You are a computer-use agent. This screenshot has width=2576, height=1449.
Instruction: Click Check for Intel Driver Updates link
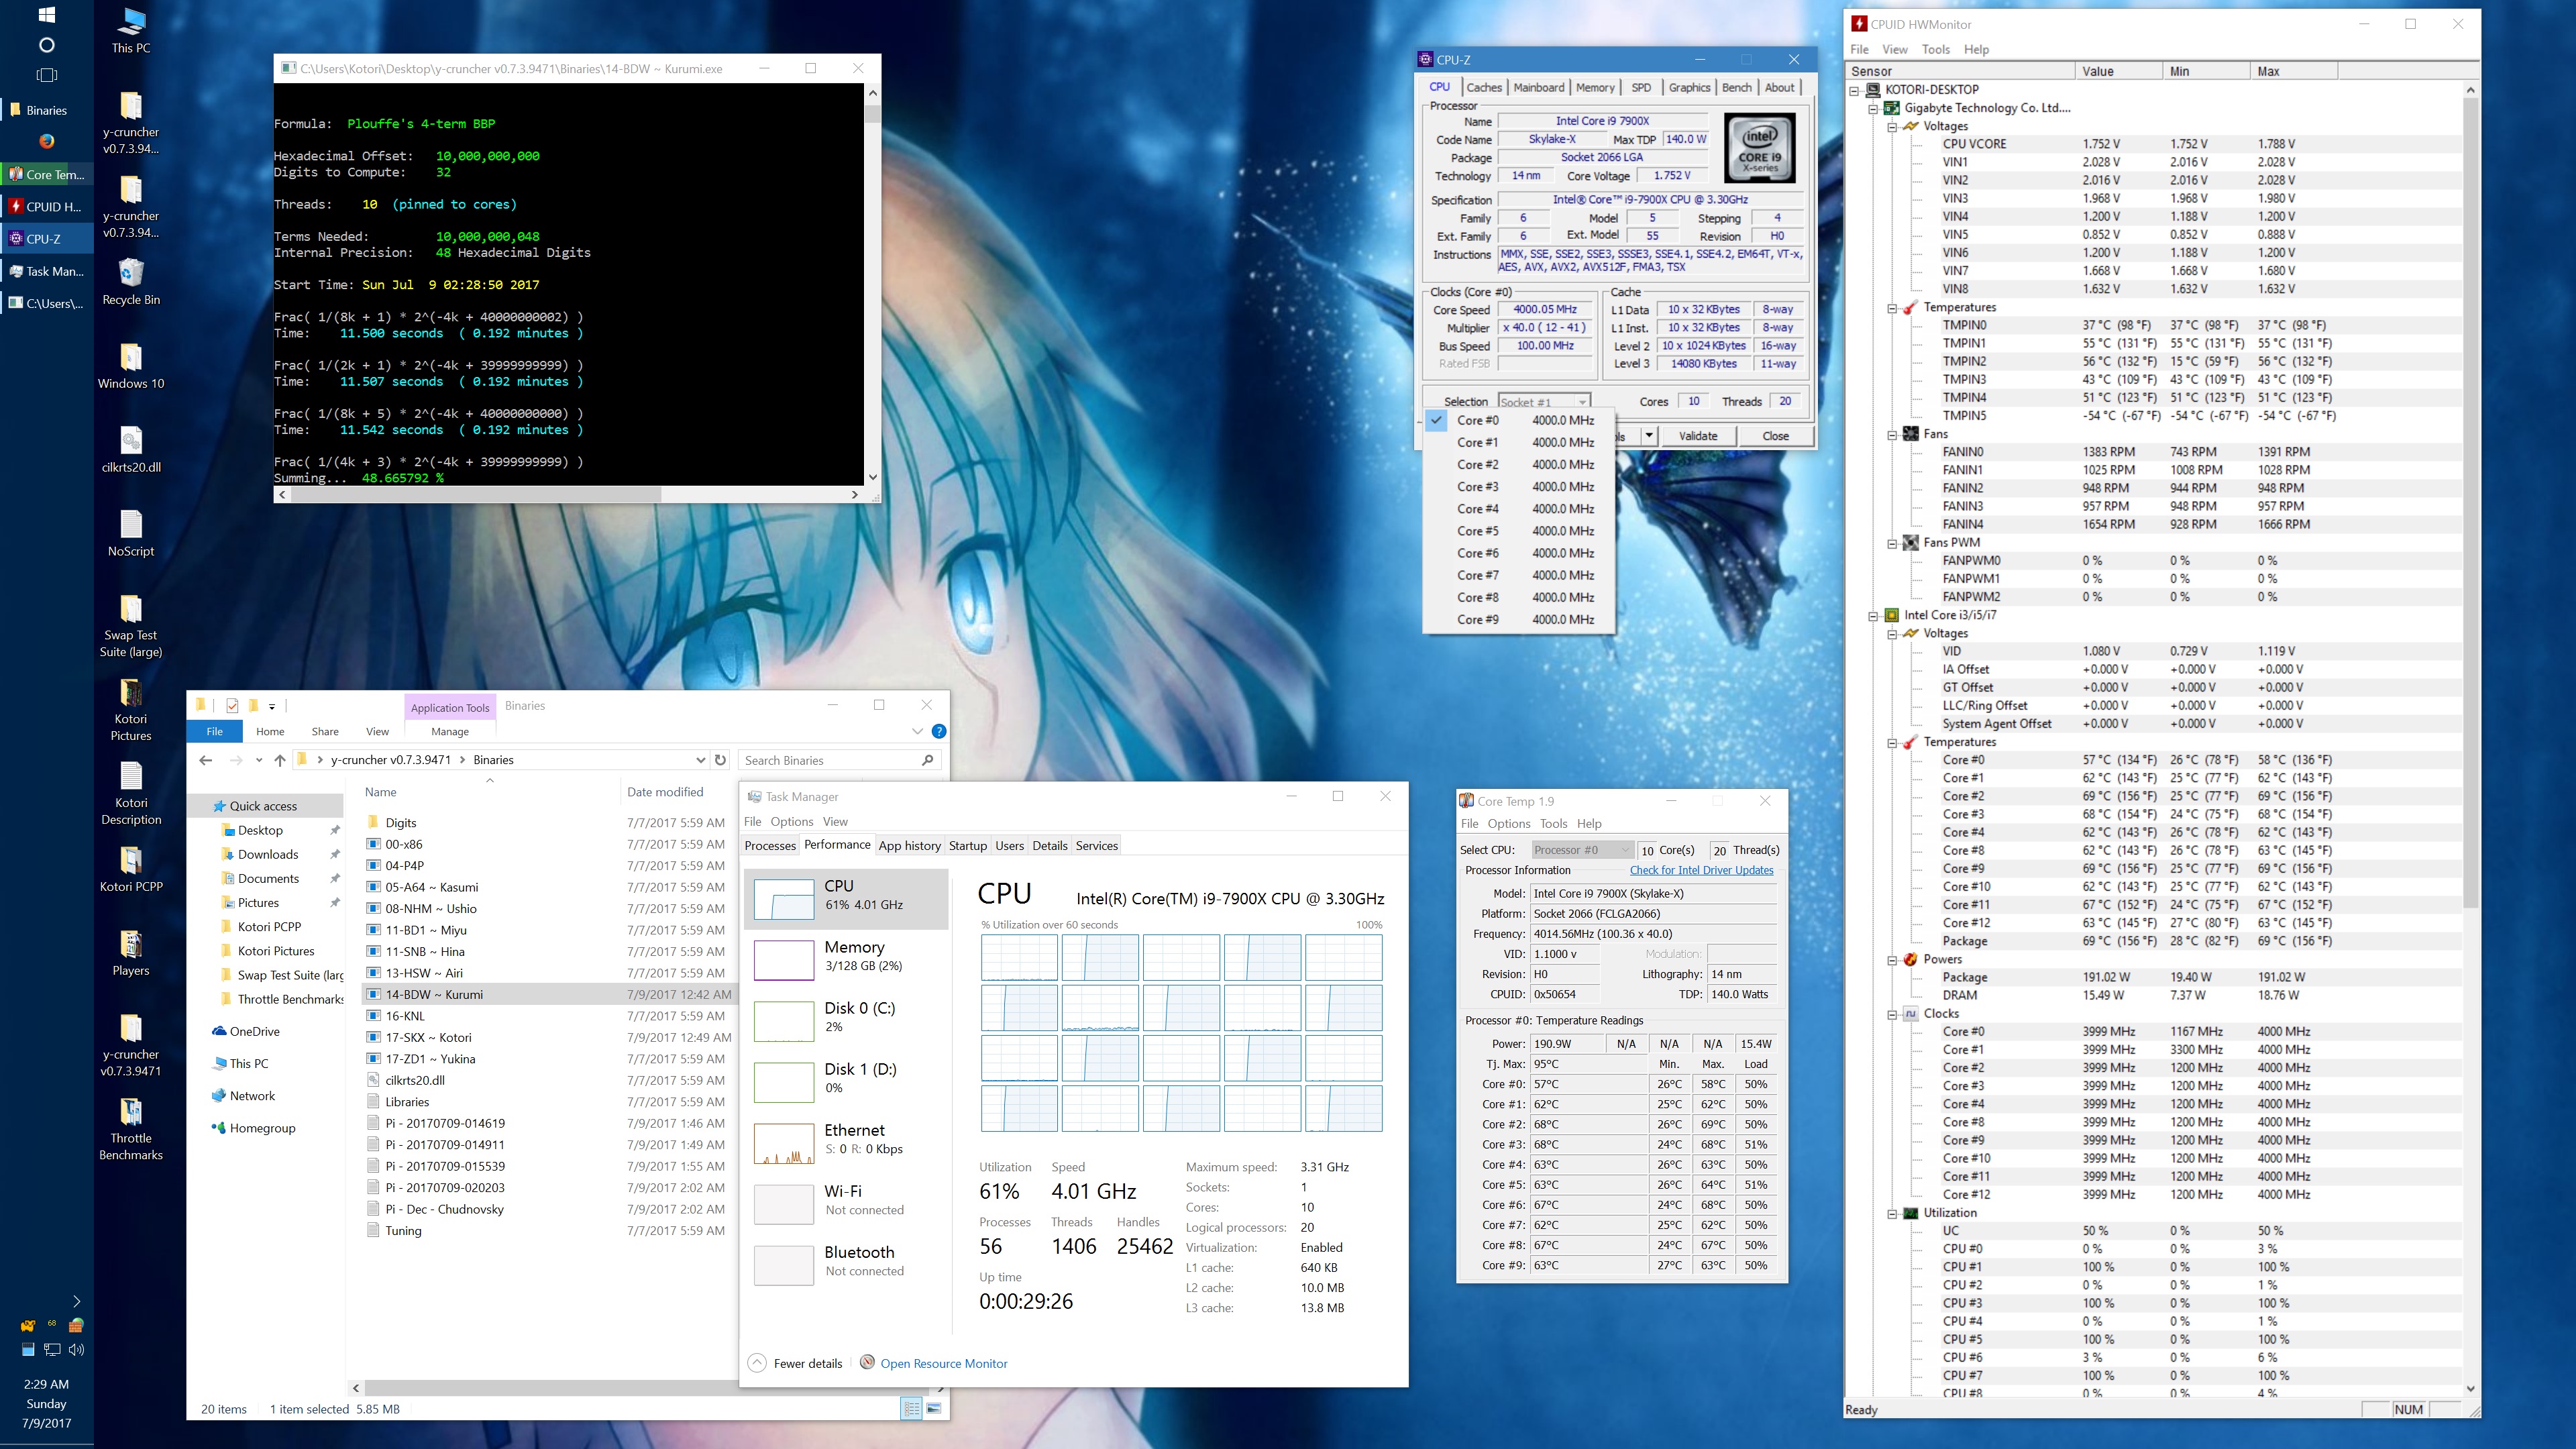(1701, 870)
